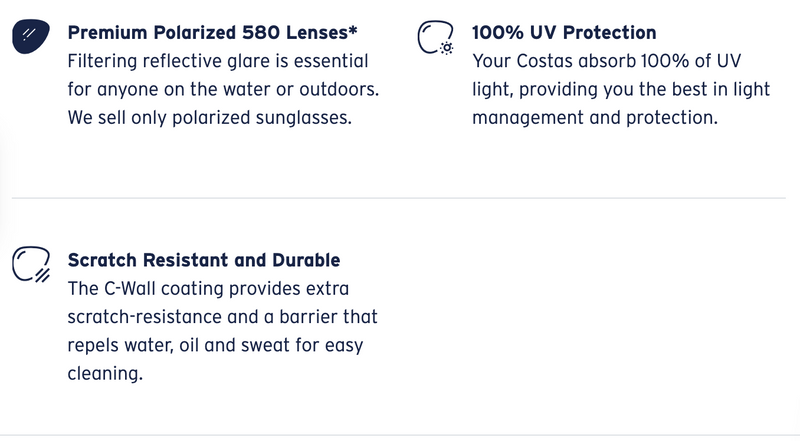Select the 100% UV Protection heading
The height and width of the screenshot is (441, 800).
pyautogui.click(x=564, y=33)
